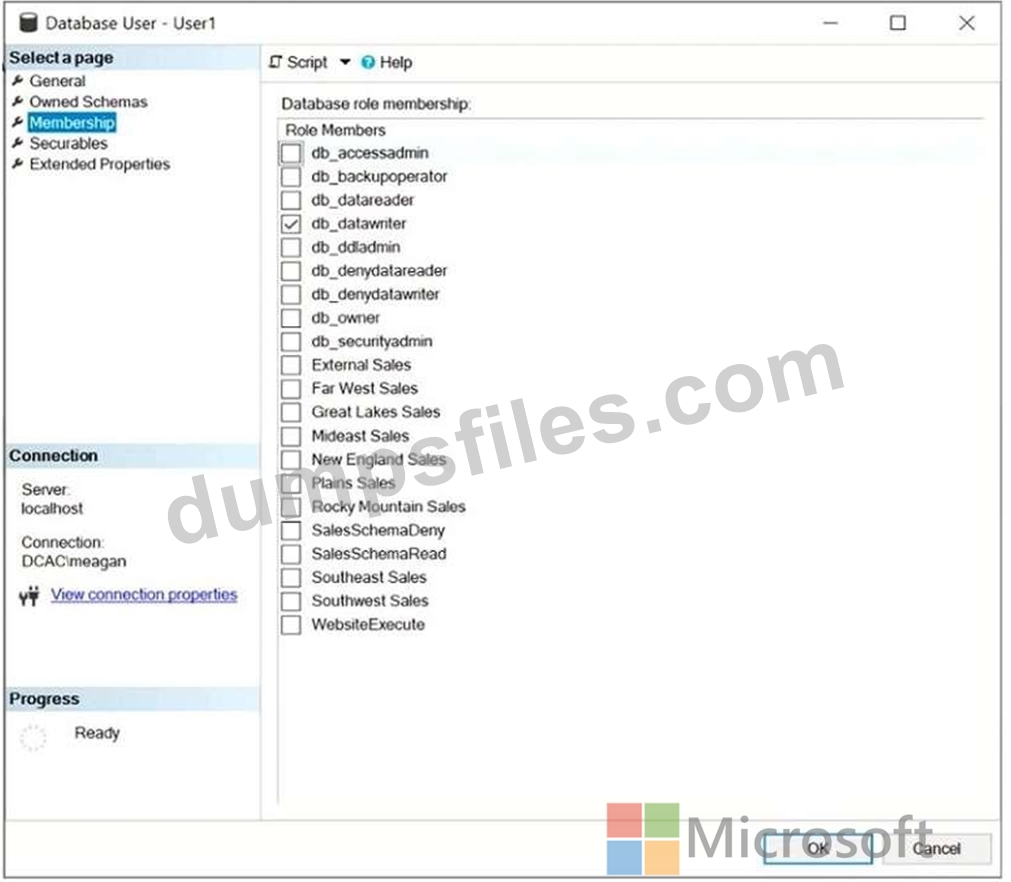The width and height of the screenshot is (1011, 882).
Task: Enable the db_owner role checkbox
Action: pos(291,318)
